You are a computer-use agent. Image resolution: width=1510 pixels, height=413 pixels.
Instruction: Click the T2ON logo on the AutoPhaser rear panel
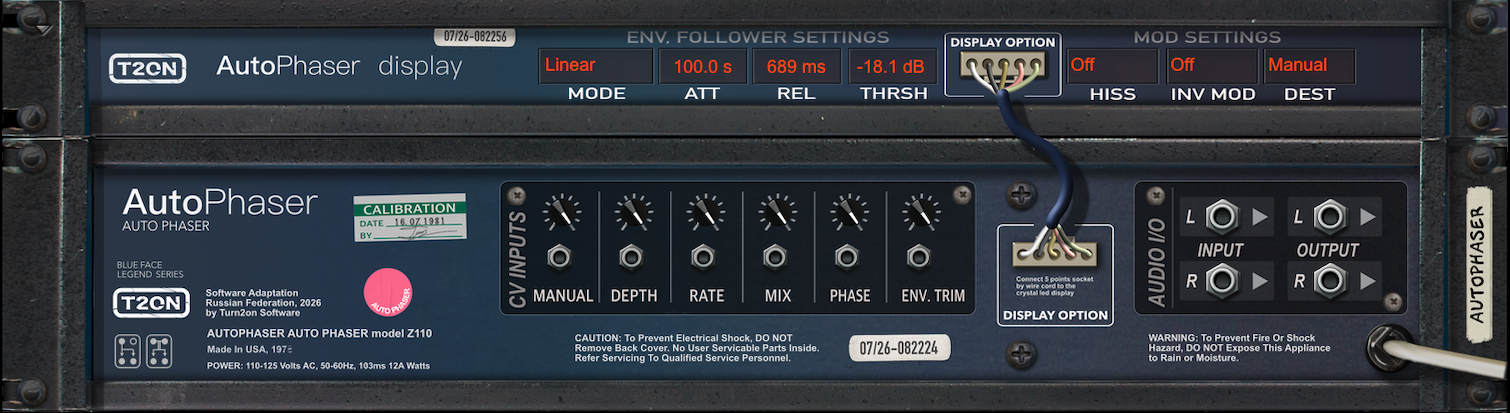coord(151,304)
